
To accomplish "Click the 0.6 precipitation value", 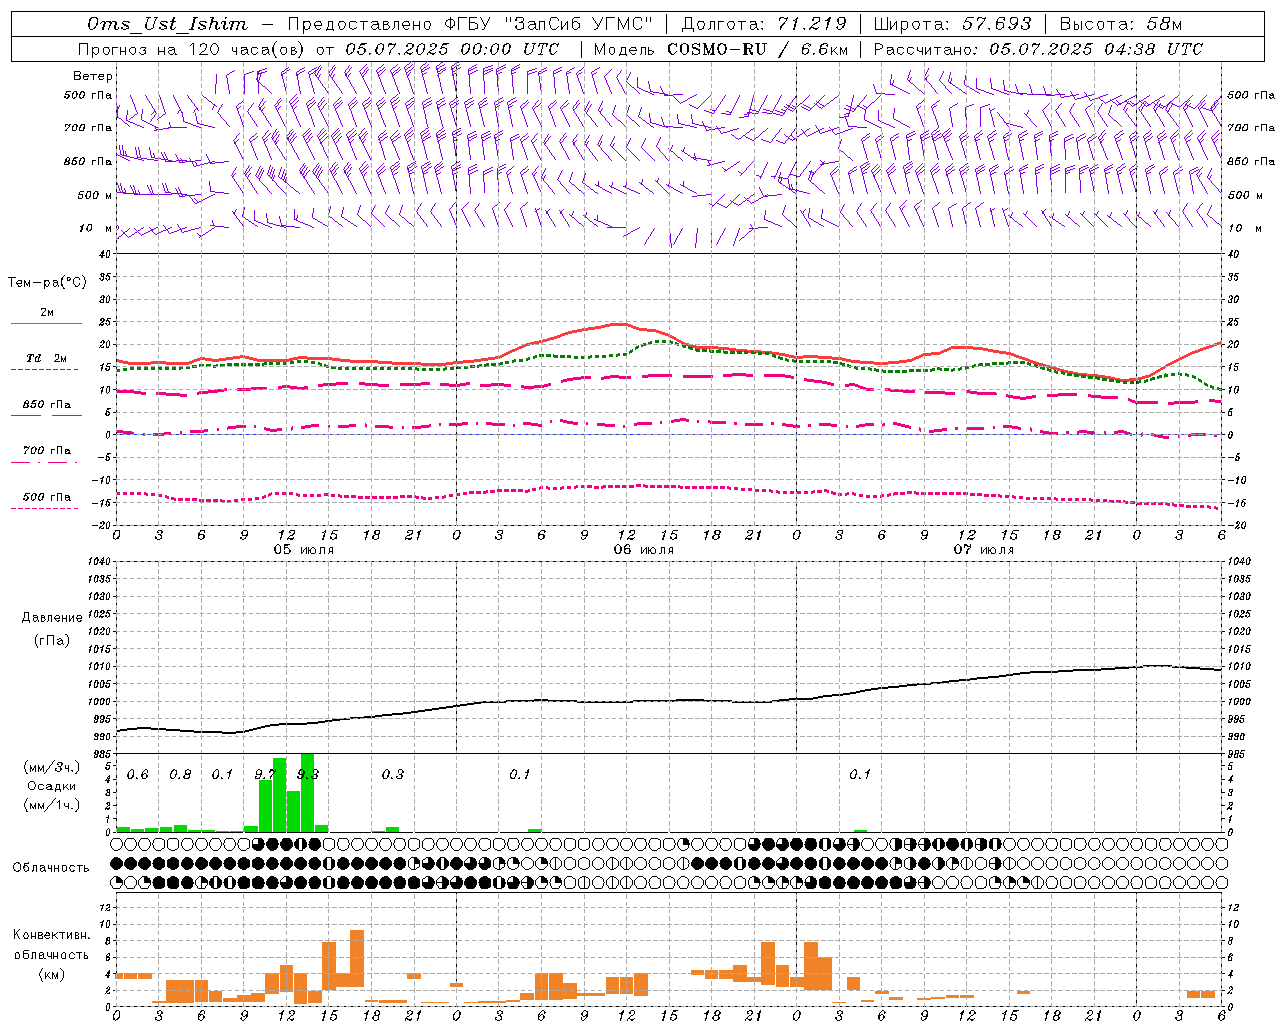I will [x=138, y=775].
